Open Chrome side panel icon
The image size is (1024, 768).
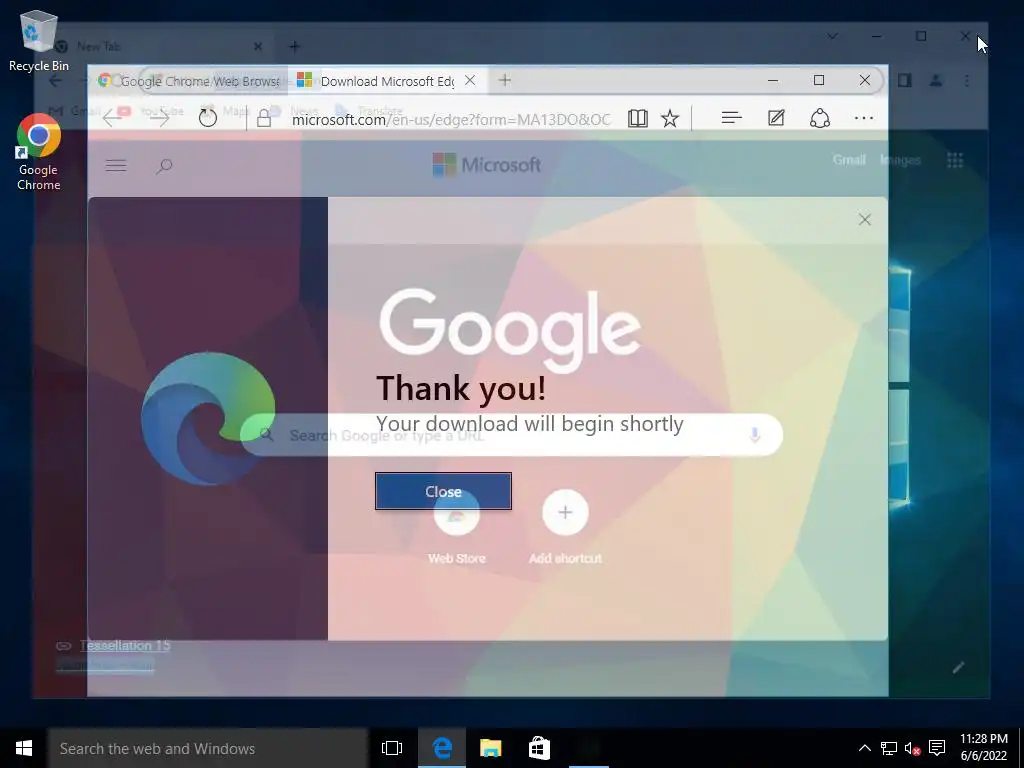(x=904, y=80)
